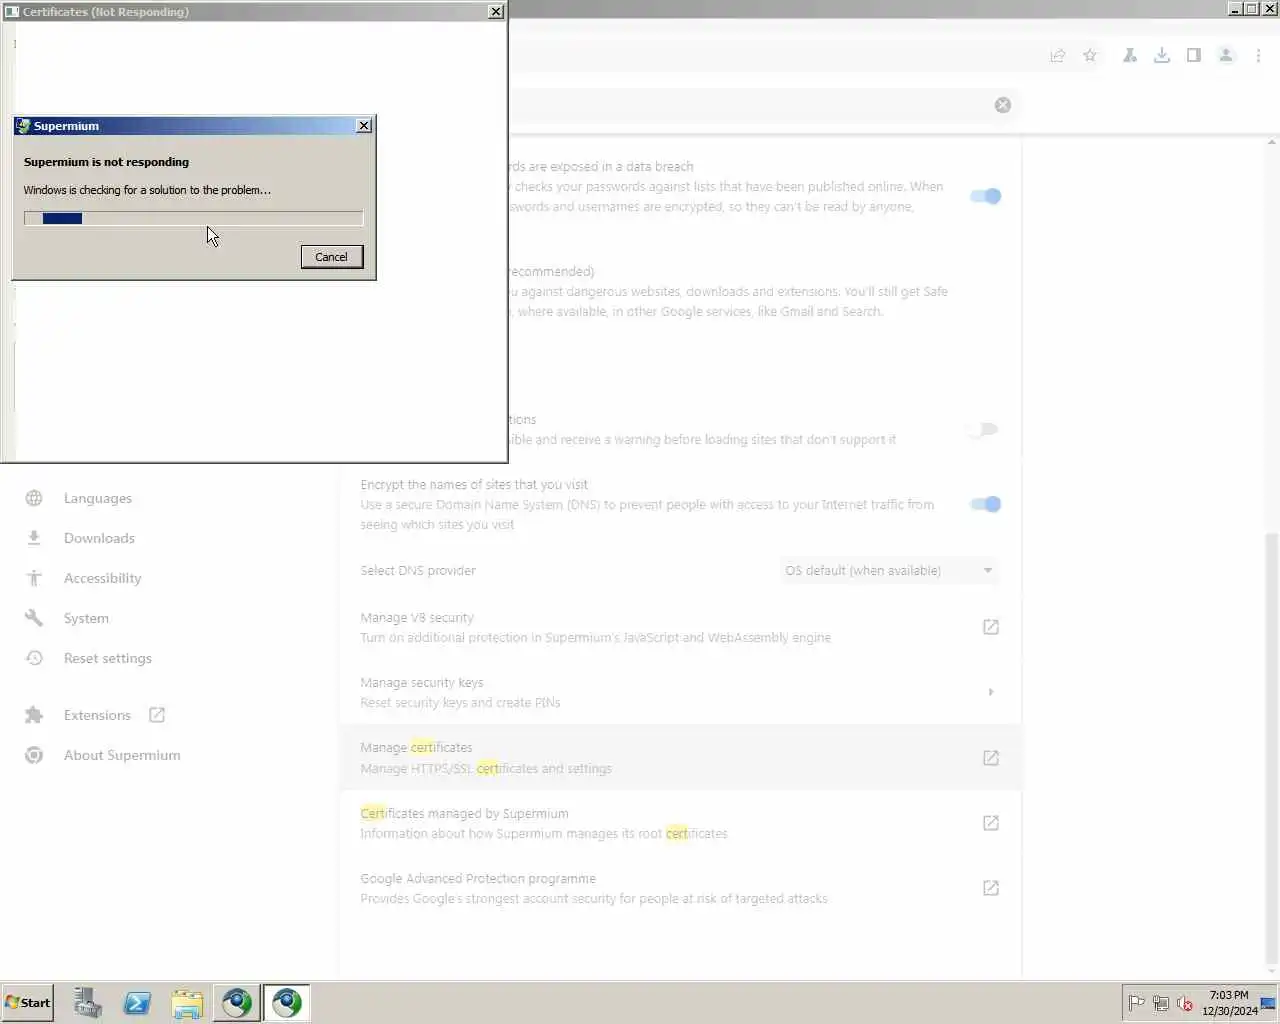1280x1024 pixels.
Task: Launch PowerShell from the taskbar
Action: click(137, 1003)
